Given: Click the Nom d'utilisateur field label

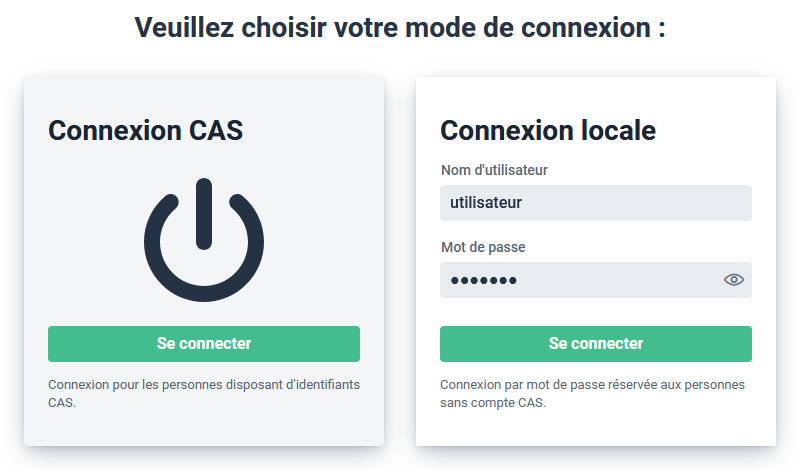Looking at the screenshot, I should pos(494,170).
